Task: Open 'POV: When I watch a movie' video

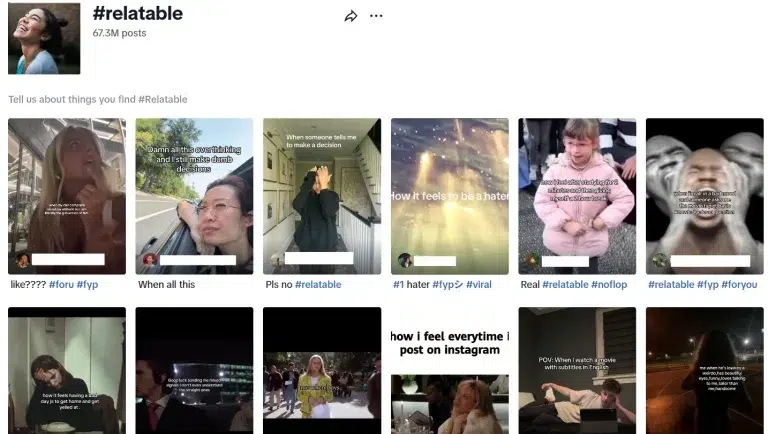Action: tap(577, 371)
